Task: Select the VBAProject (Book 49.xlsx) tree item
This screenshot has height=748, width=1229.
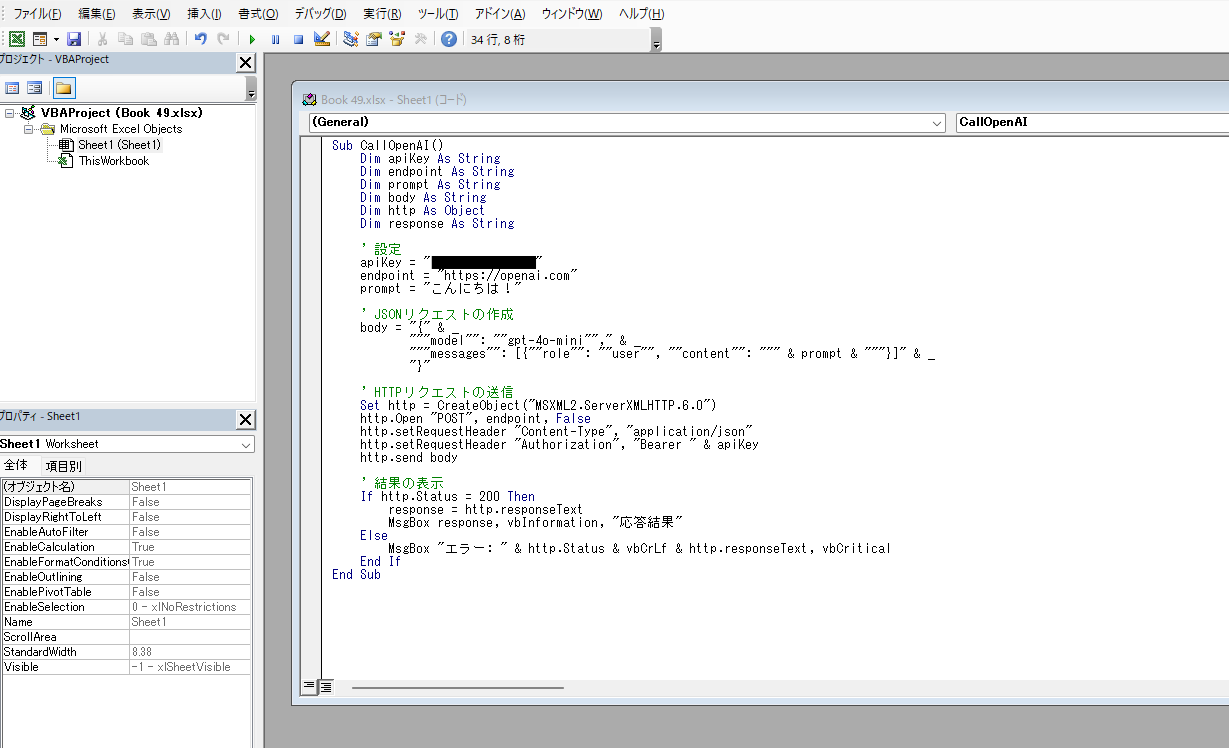Action: [x=121, y=113]
